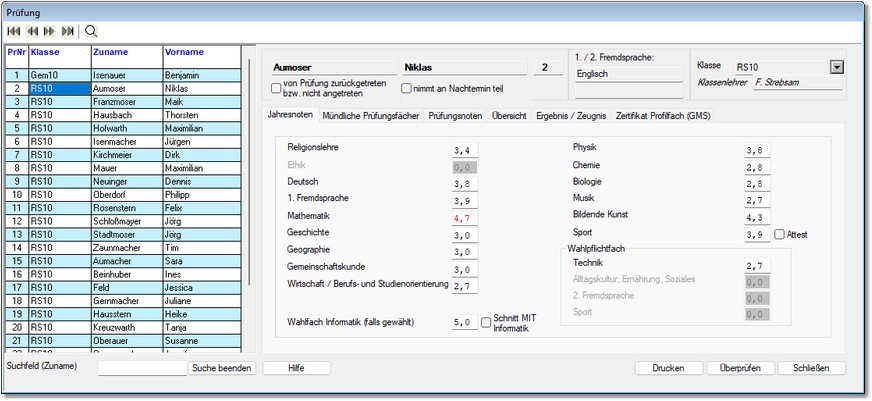
Task: Click the Suchfeld (Zuname) input field
Action: (142, 368)
